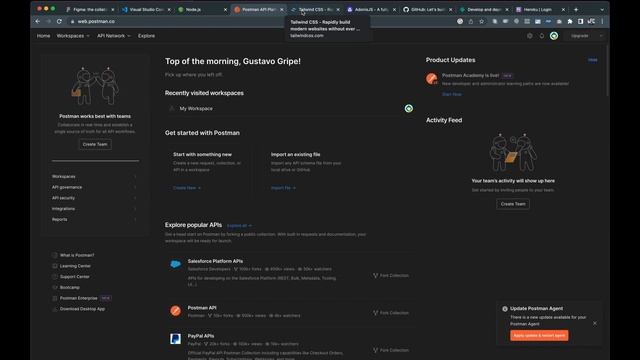The width and height of the screenshot is (640, 360).
Task: Open the Salesforce Platform APIs logo
Action: click(x=176, y=264)
